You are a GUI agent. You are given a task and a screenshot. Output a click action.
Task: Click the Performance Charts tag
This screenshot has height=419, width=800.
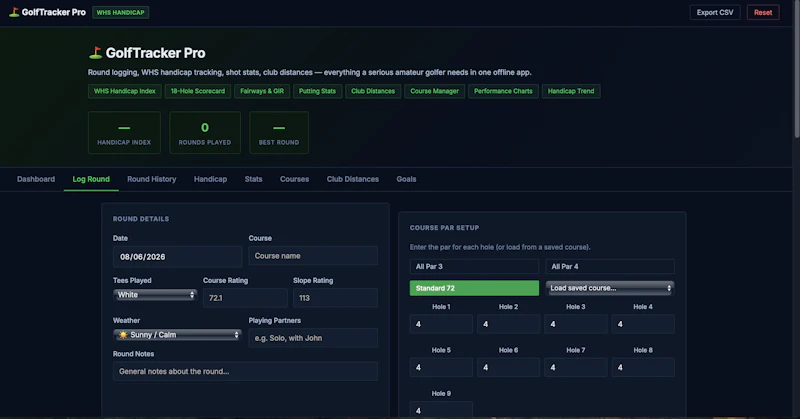click(503, 91)
